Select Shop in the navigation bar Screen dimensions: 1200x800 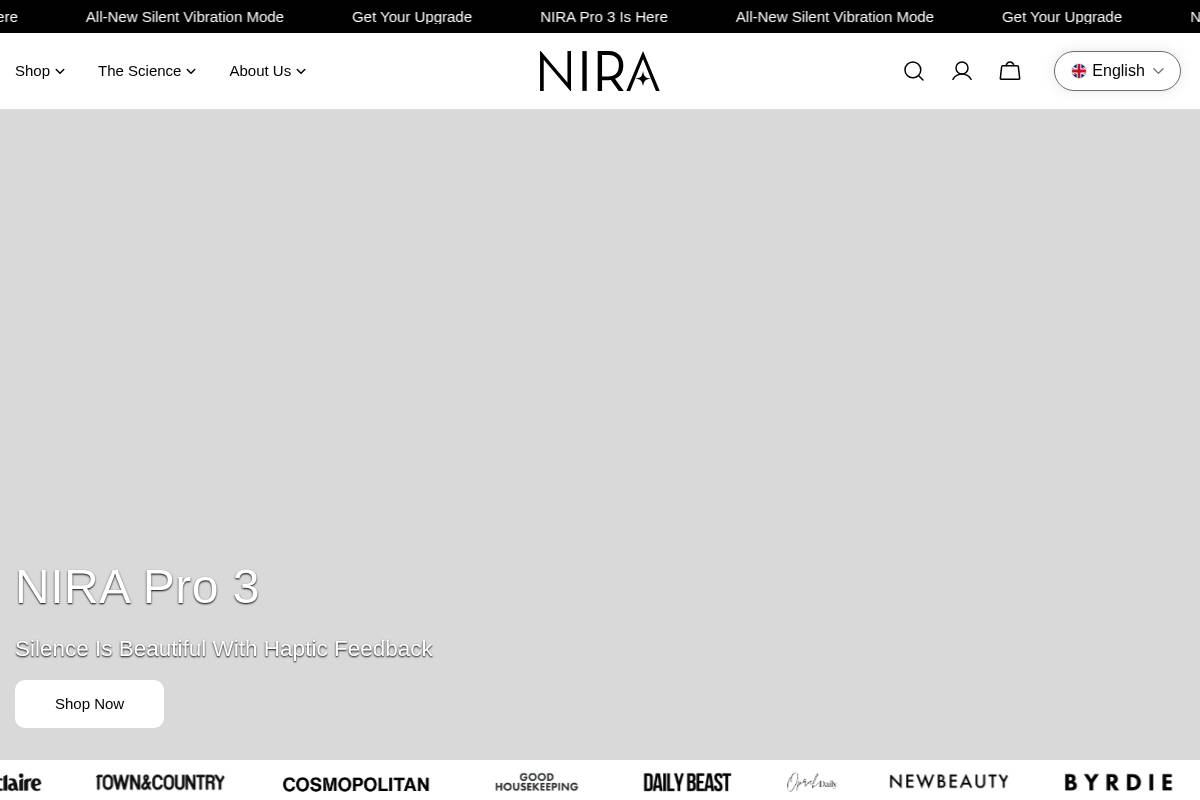coord(32,70)
